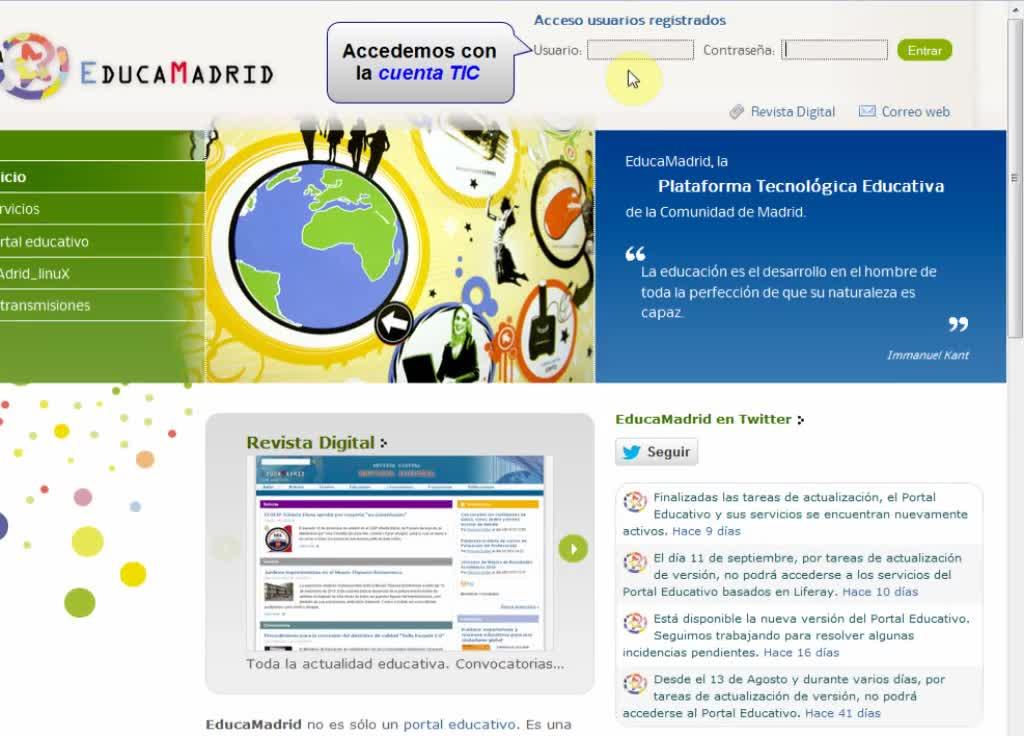Click arrow icon next to Revista Digital heading

(383, 443)
